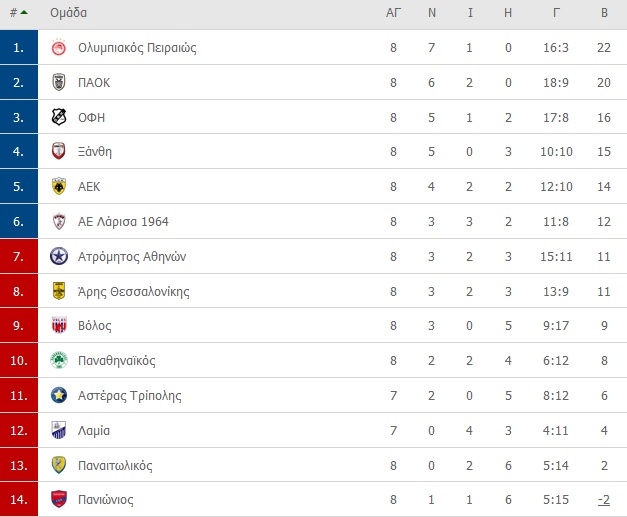Click the Olympiacos Piraeus club crest
627x517 pixels.
(x=59, y=48)
